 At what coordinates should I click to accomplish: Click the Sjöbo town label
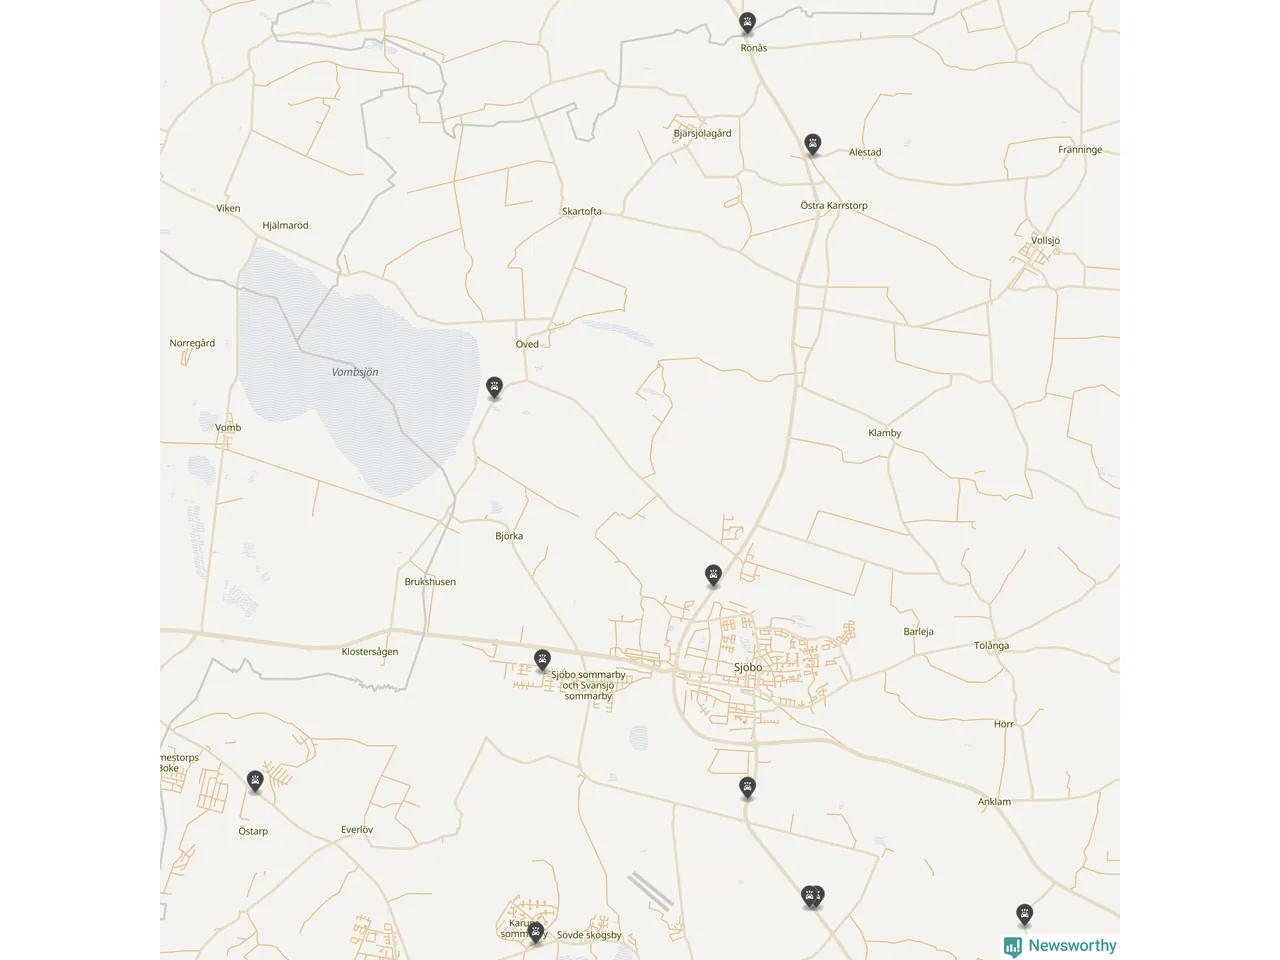tap(748, 667)
